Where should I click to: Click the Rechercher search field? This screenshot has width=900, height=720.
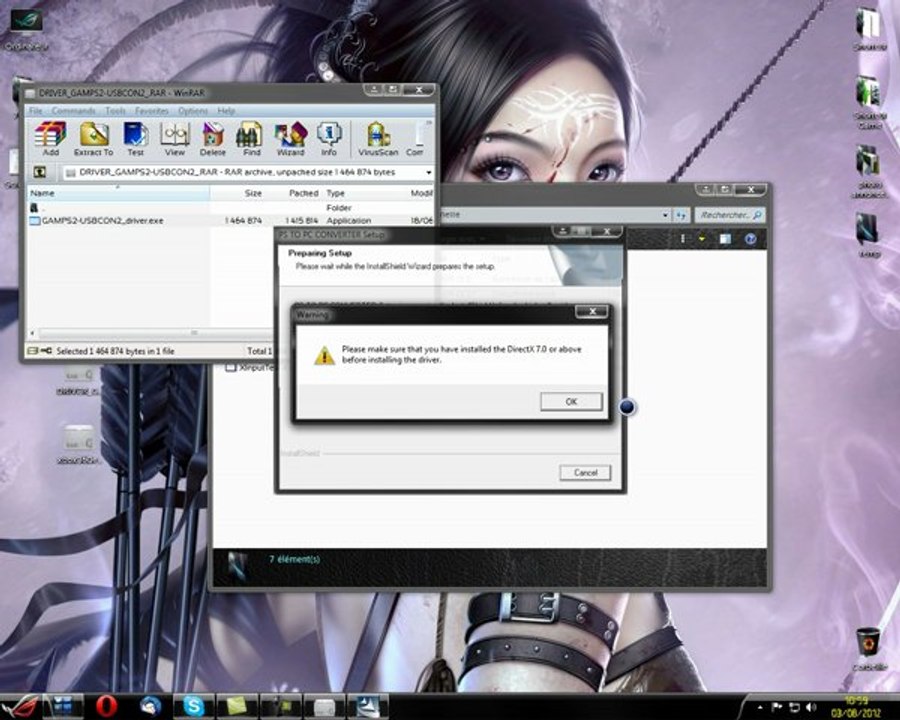click(730, 215)
